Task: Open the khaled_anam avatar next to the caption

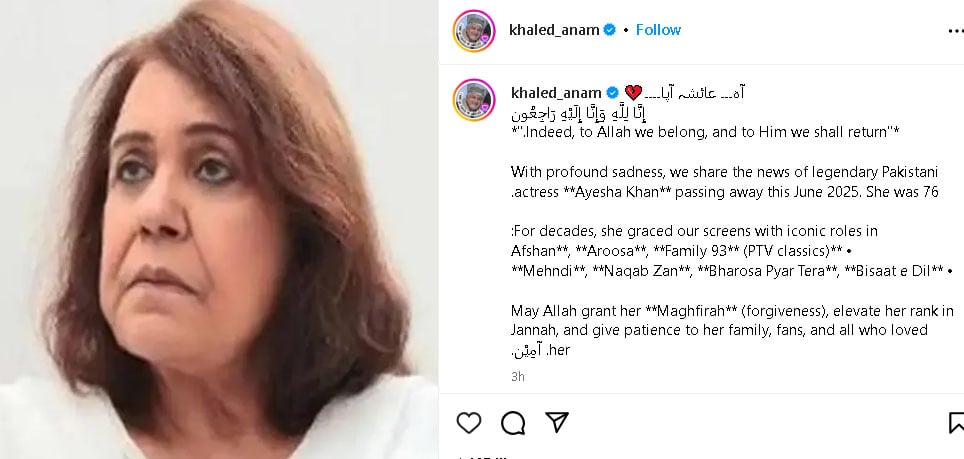Action: (x=474, y=100)
